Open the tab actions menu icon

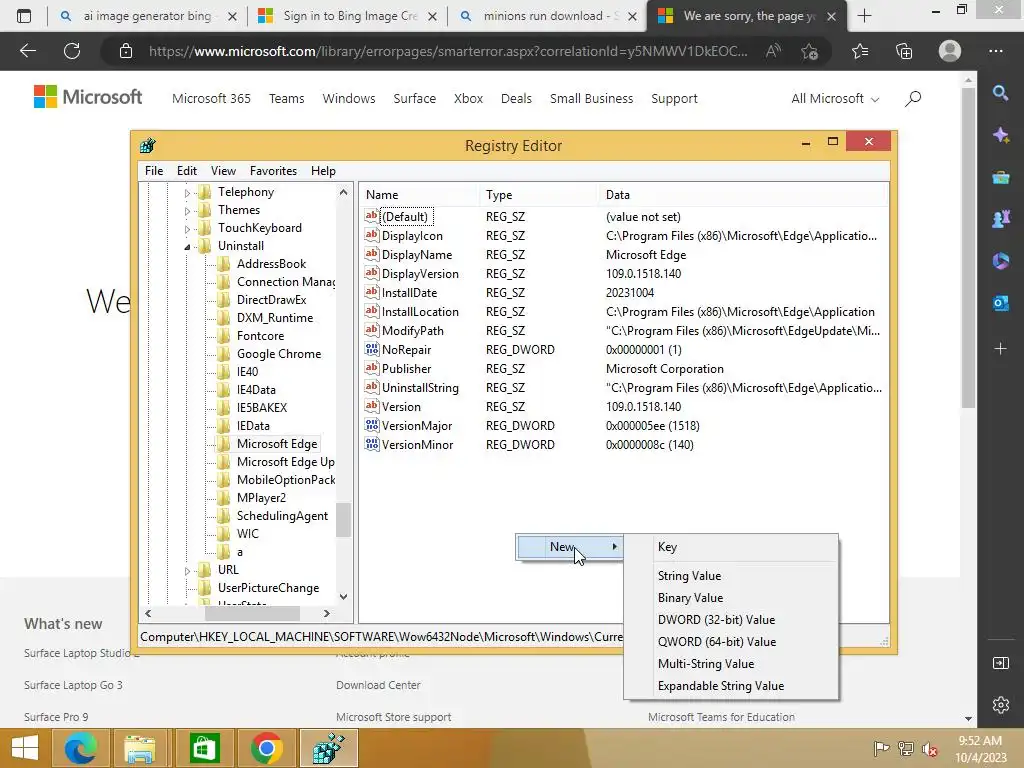coord(24,16)
